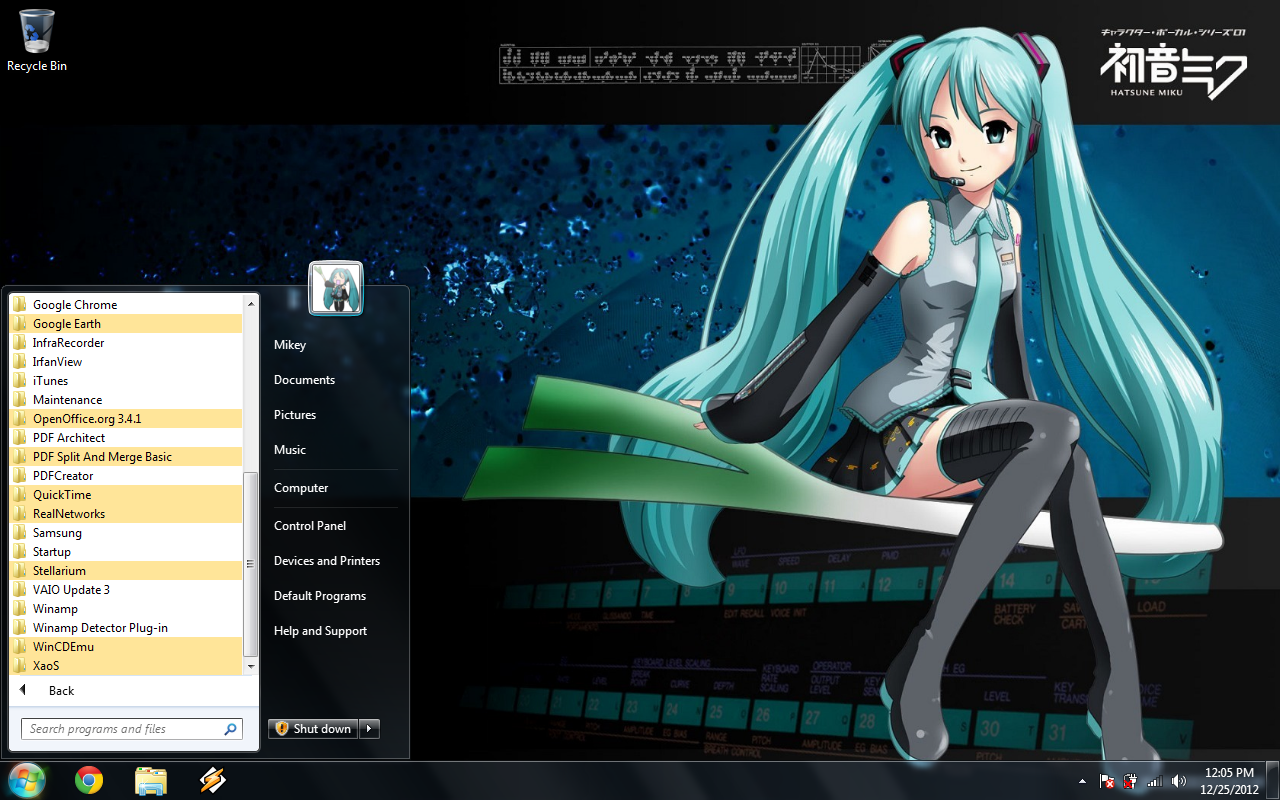This screenshot has width=1280, height=800.
Task: Click the network signal tray icon
Action: pyautogui.click(x=1155, y=781)
